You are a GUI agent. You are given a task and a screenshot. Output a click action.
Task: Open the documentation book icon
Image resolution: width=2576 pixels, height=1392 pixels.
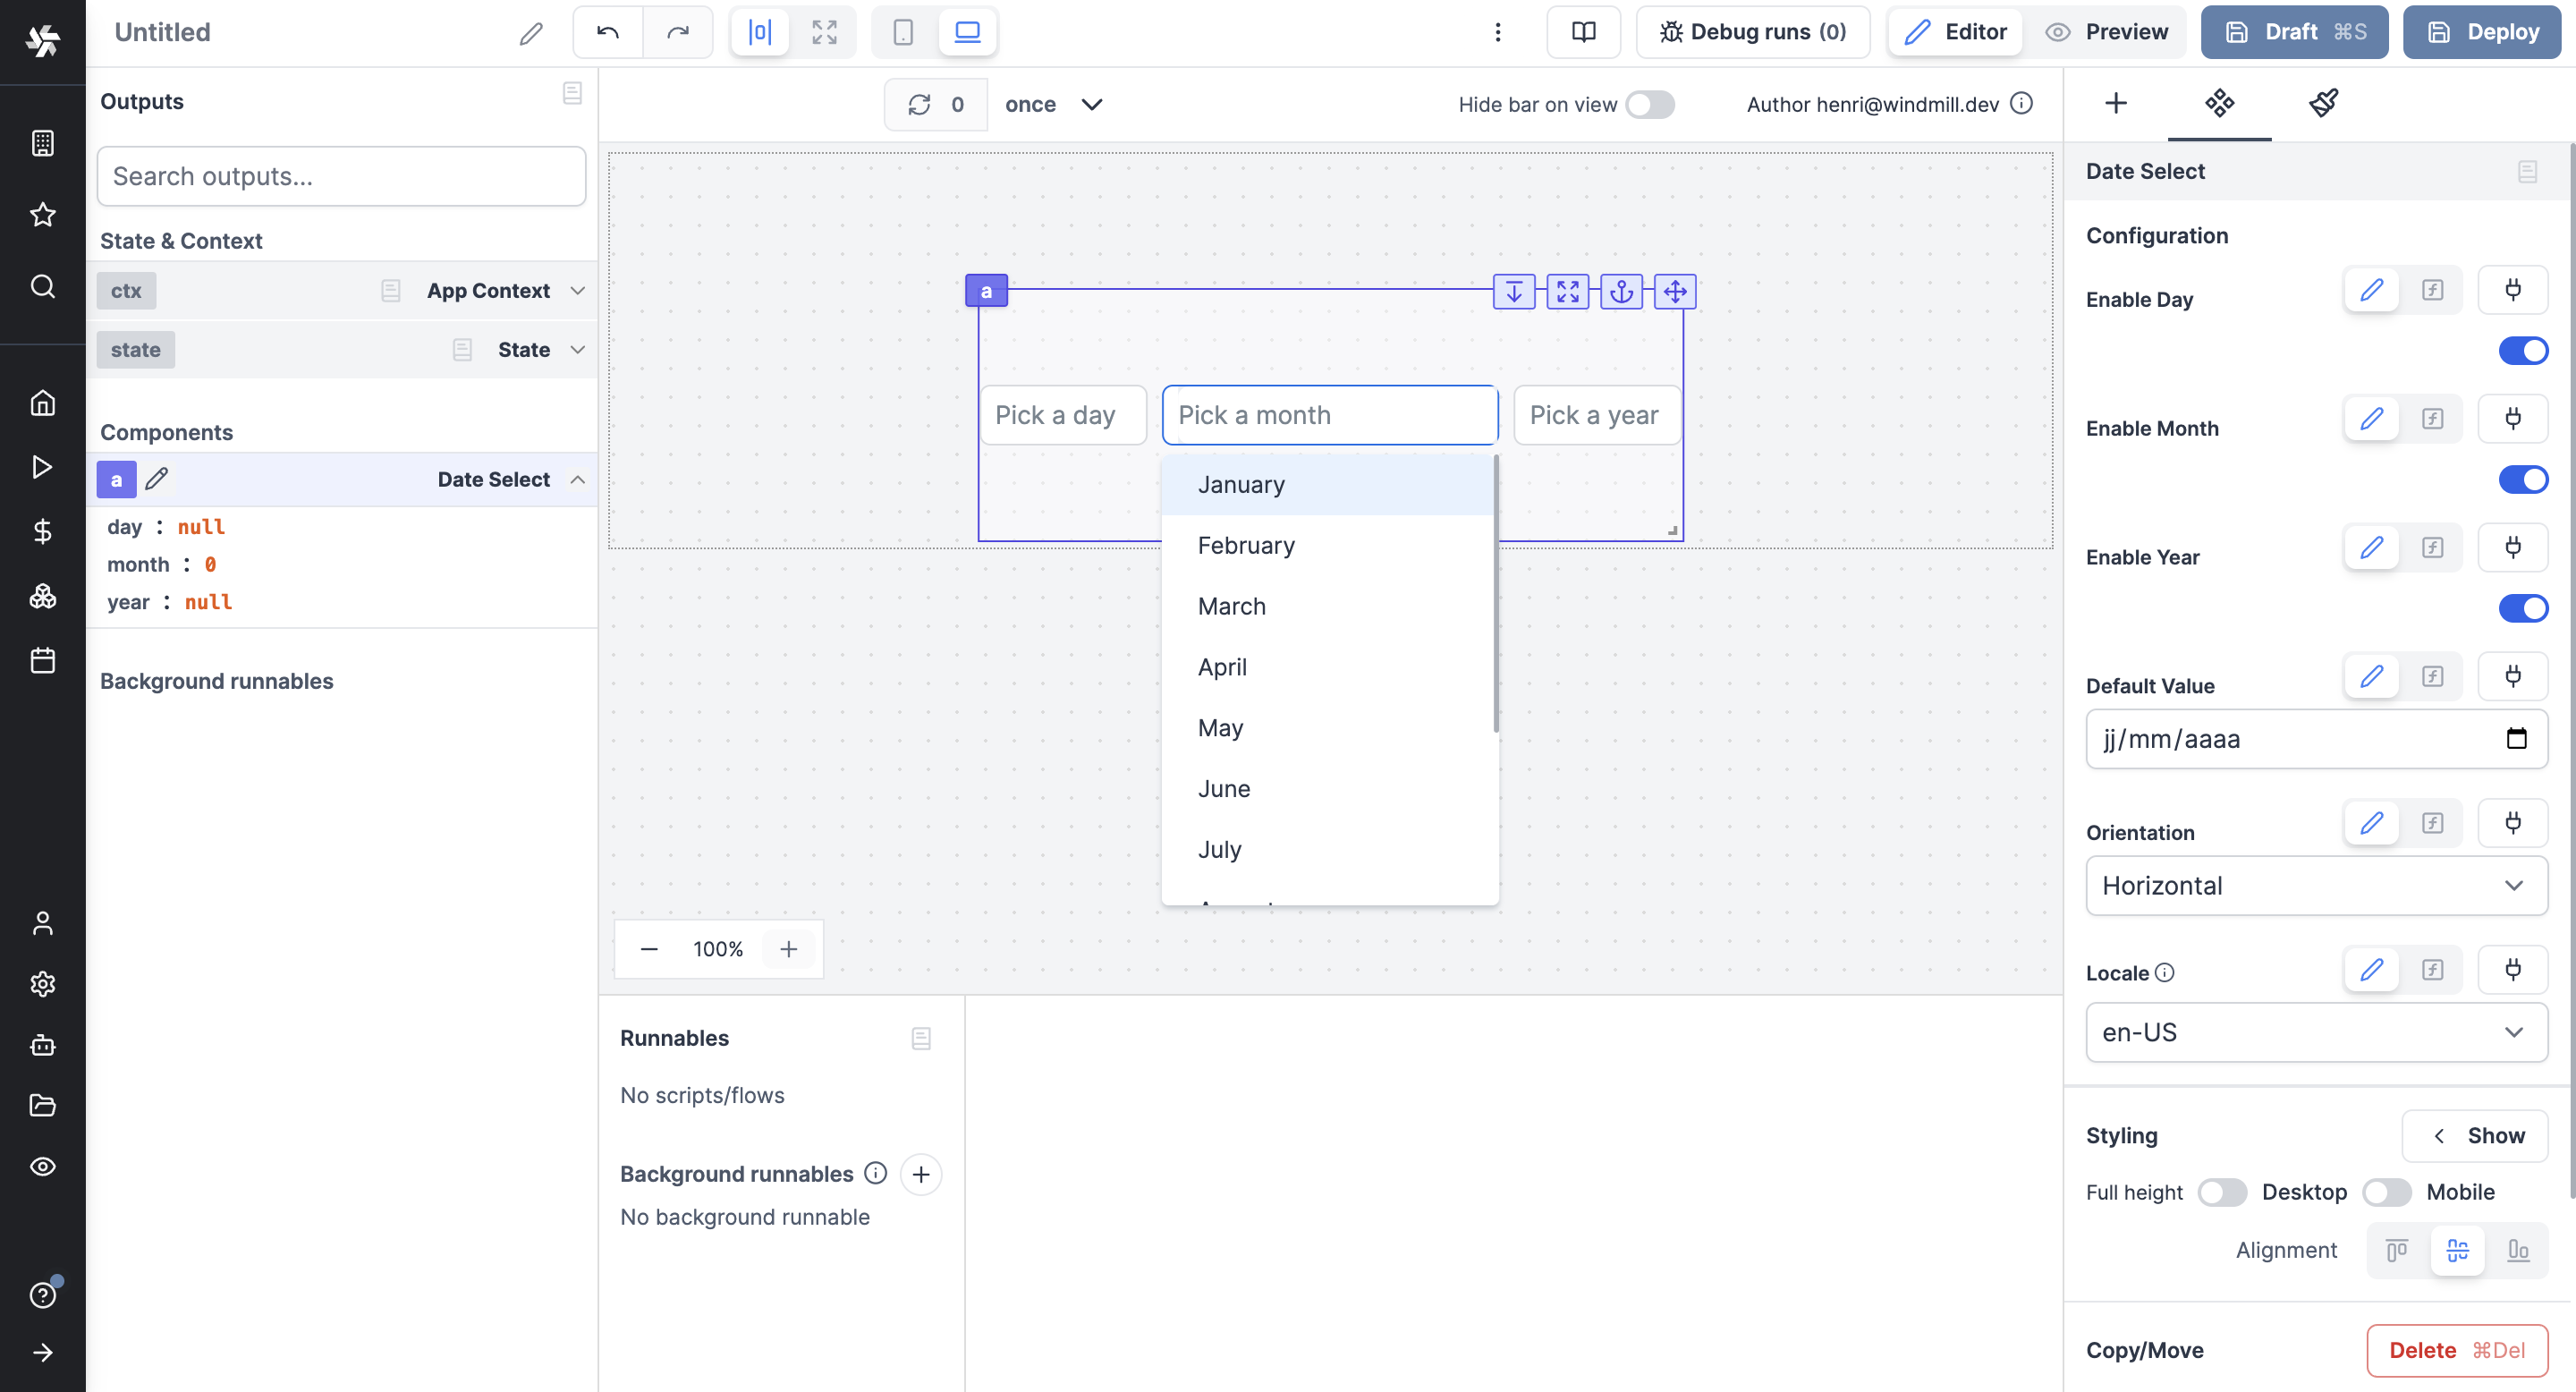click(x=1583, y=32)
